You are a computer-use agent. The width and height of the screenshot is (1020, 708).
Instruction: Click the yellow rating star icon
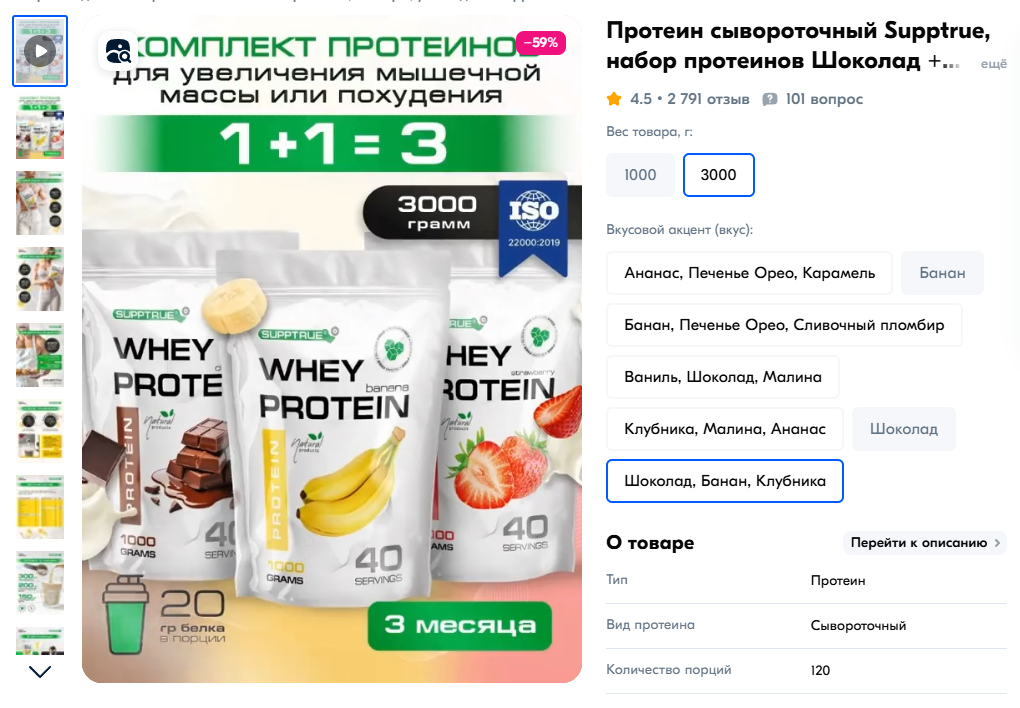[614, 99]
